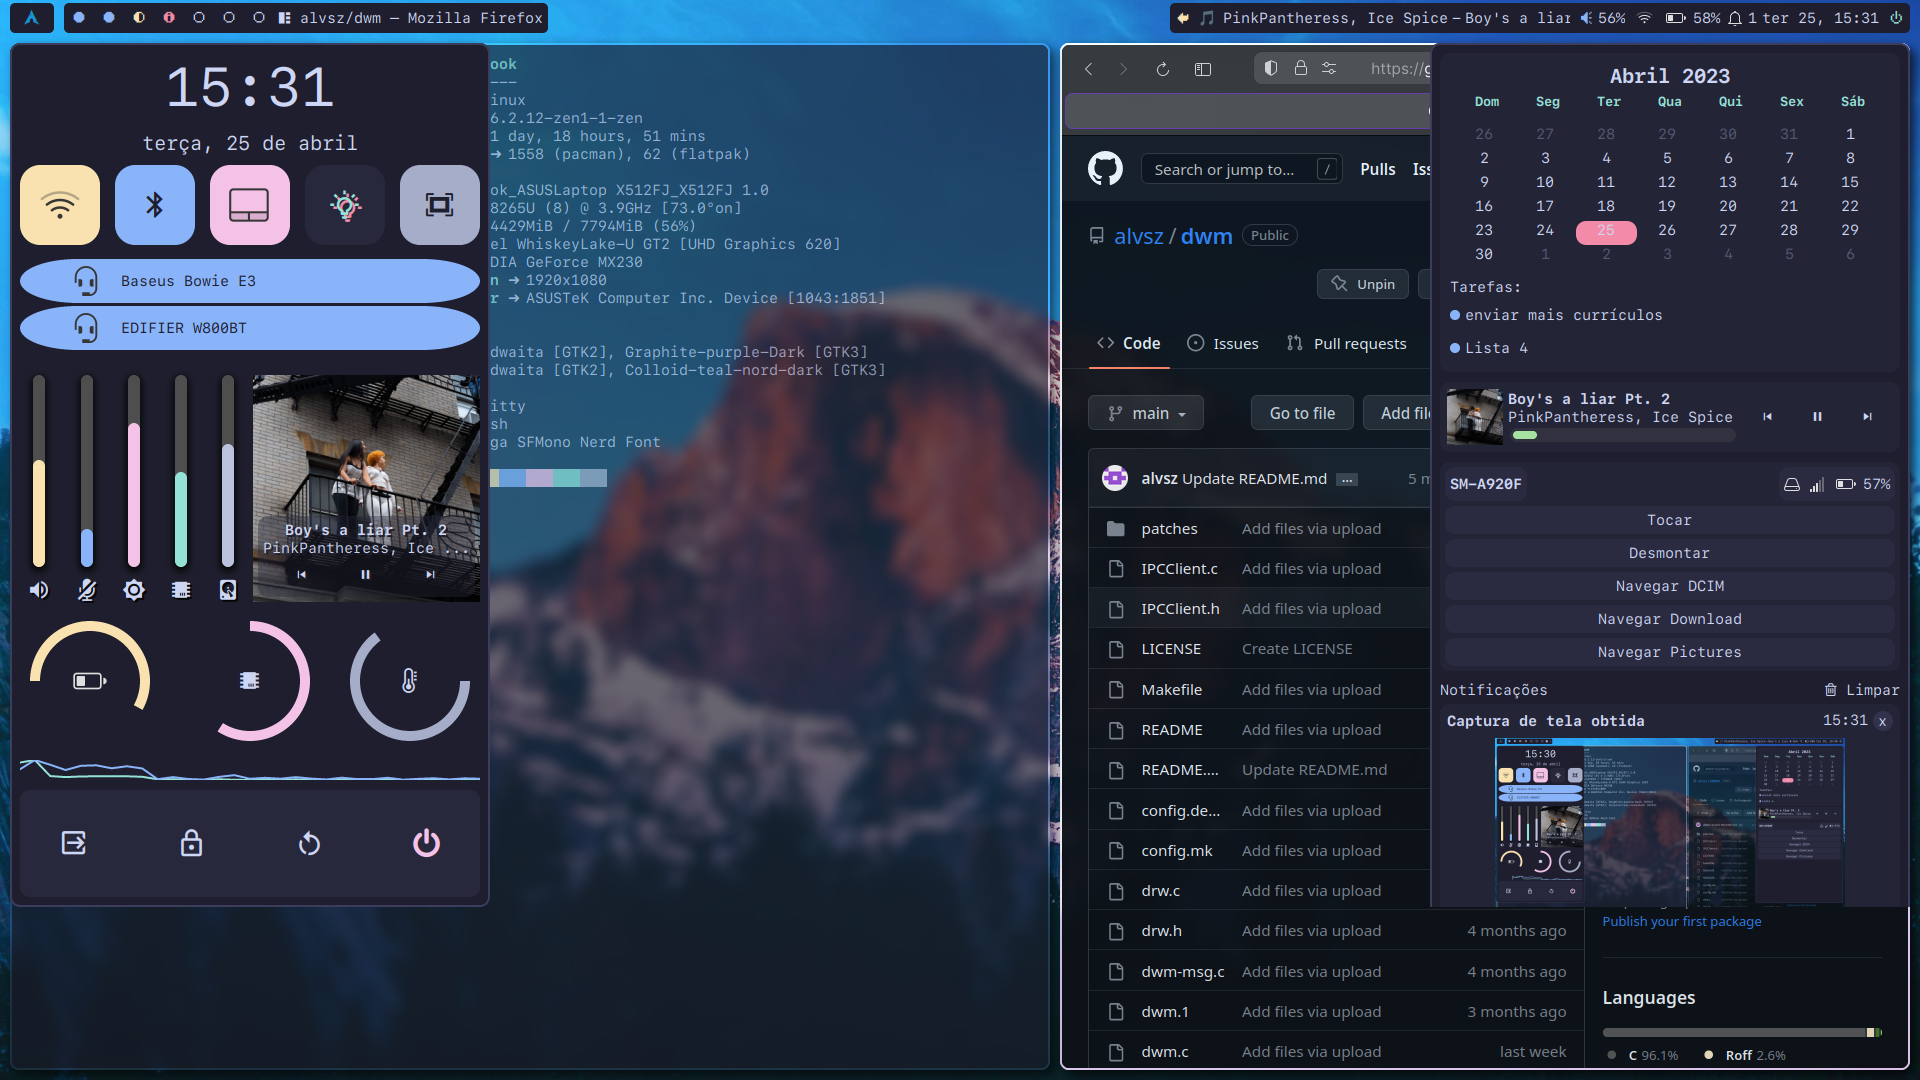
Task: Expand the commit message ellipsis button
Action: [x=1347, y=479]
